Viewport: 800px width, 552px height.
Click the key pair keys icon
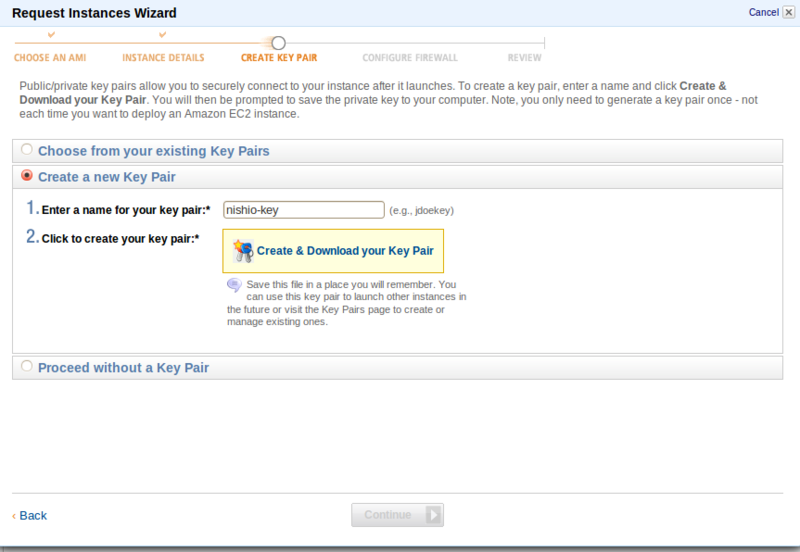pyautogui.click(x=243, y=250)
